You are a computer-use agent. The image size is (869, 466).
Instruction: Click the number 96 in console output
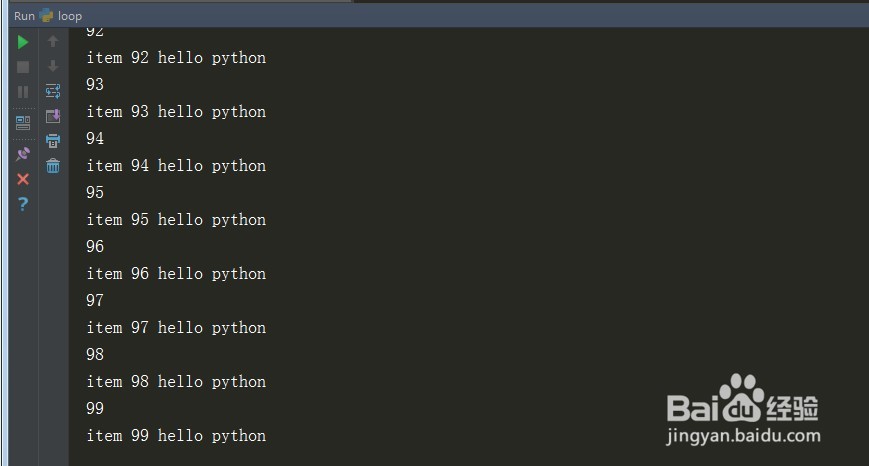click(x=95, y=247)
